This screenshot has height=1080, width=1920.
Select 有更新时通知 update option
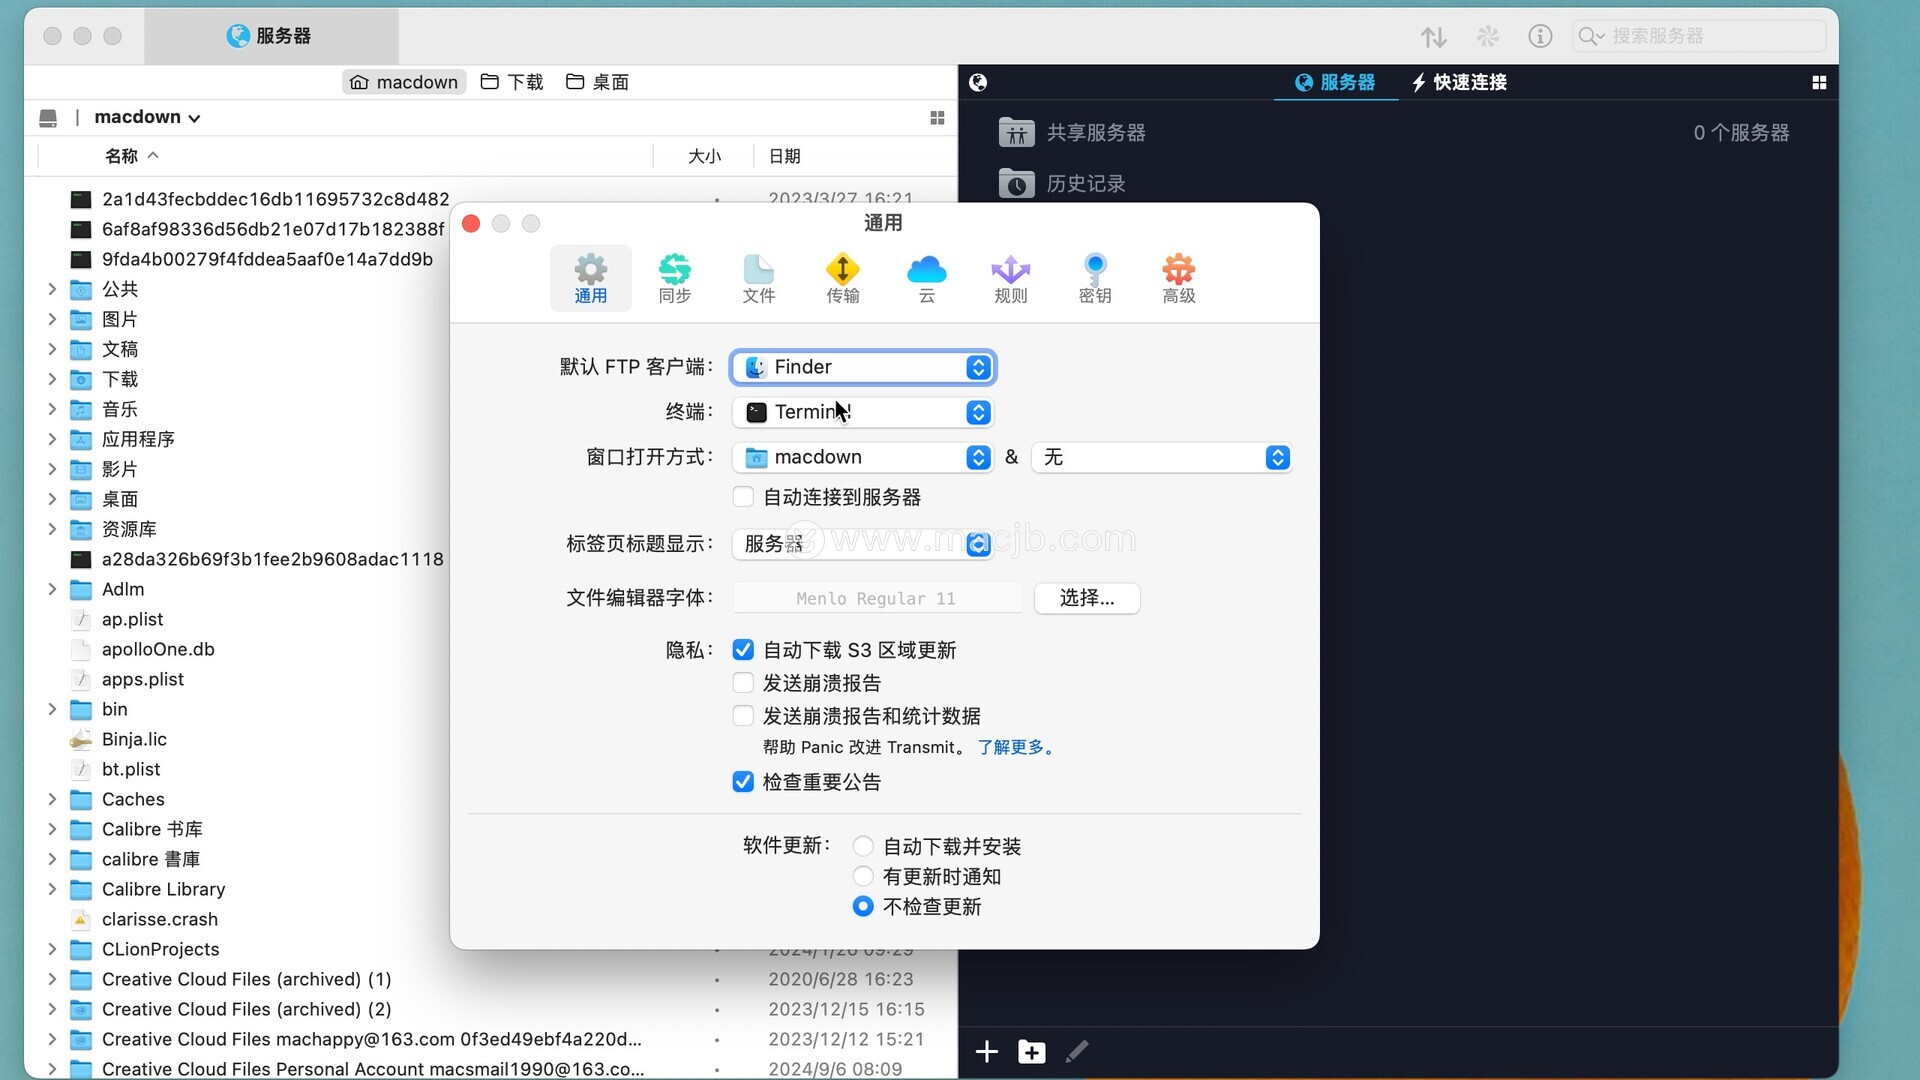(x=863, y=876)
